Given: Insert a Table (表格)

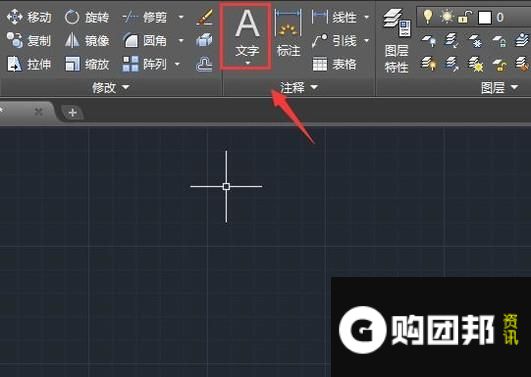Looking at the screenshot, I should pos(334,64).
